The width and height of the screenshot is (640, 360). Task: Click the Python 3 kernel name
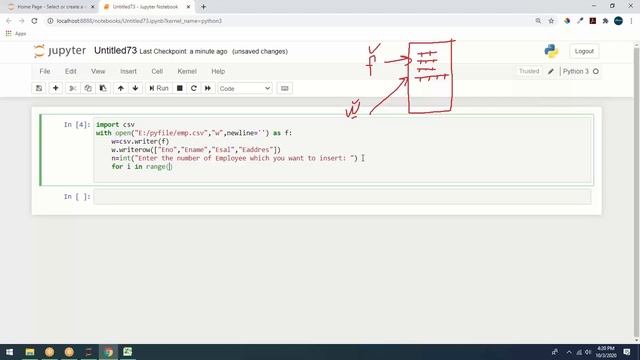point(576,71)
